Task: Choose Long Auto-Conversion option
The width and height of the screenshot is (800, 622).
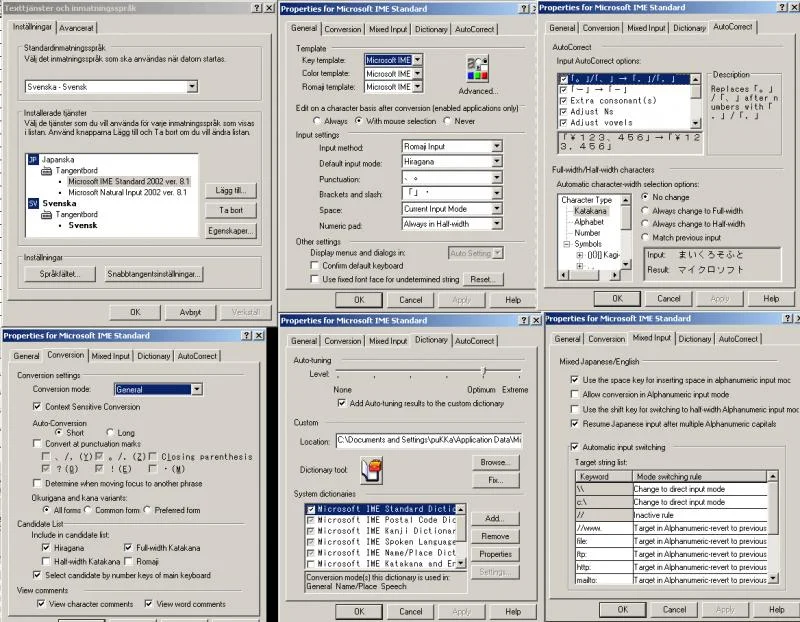Action: pyautogui.click(x=110, y=432)
